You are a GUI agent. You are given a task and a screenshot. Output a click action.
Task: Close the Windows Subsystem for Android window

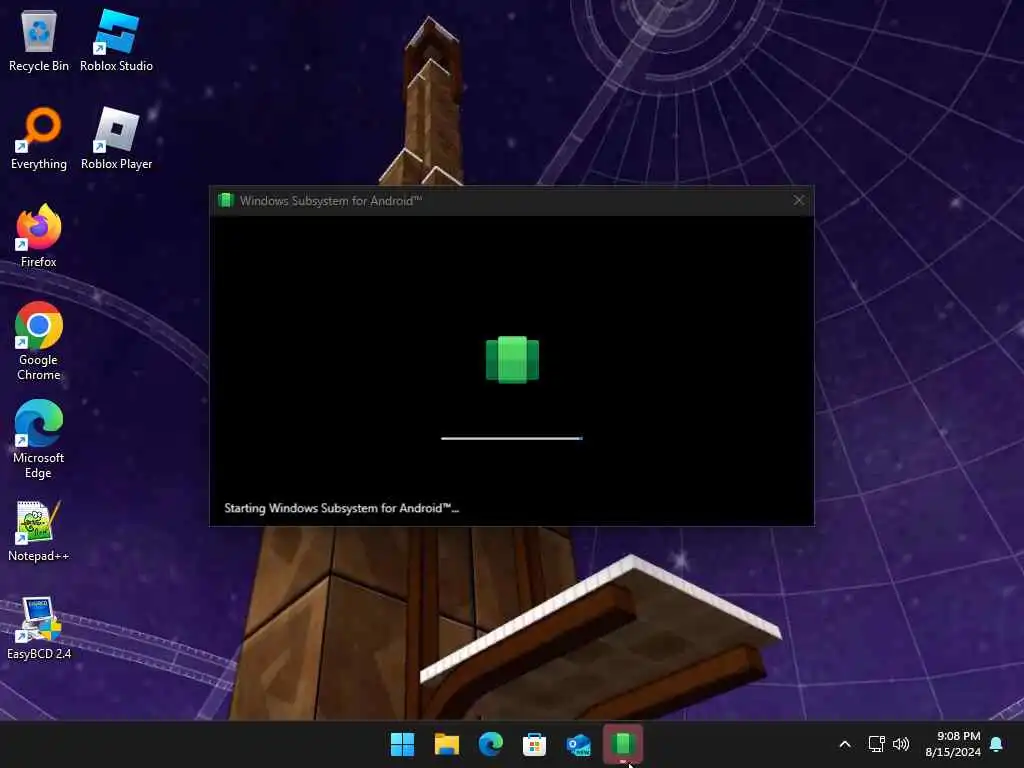(x=799, y=200)
